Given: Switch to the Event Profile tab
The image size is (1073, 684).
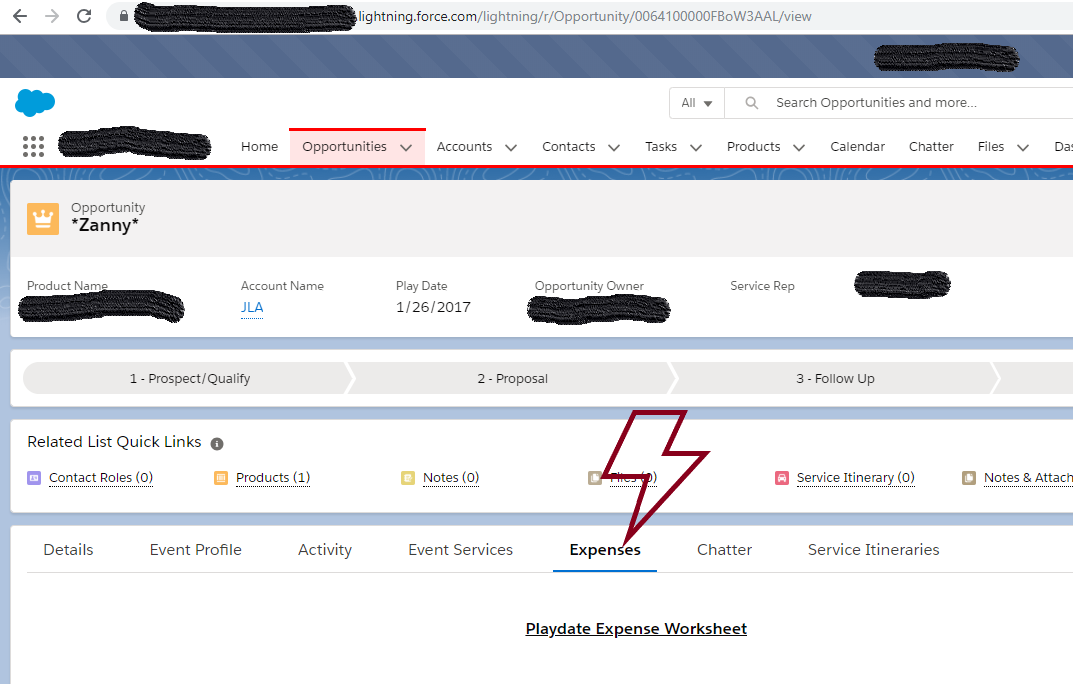Looking at the screenshot, I should click(196, 550).
